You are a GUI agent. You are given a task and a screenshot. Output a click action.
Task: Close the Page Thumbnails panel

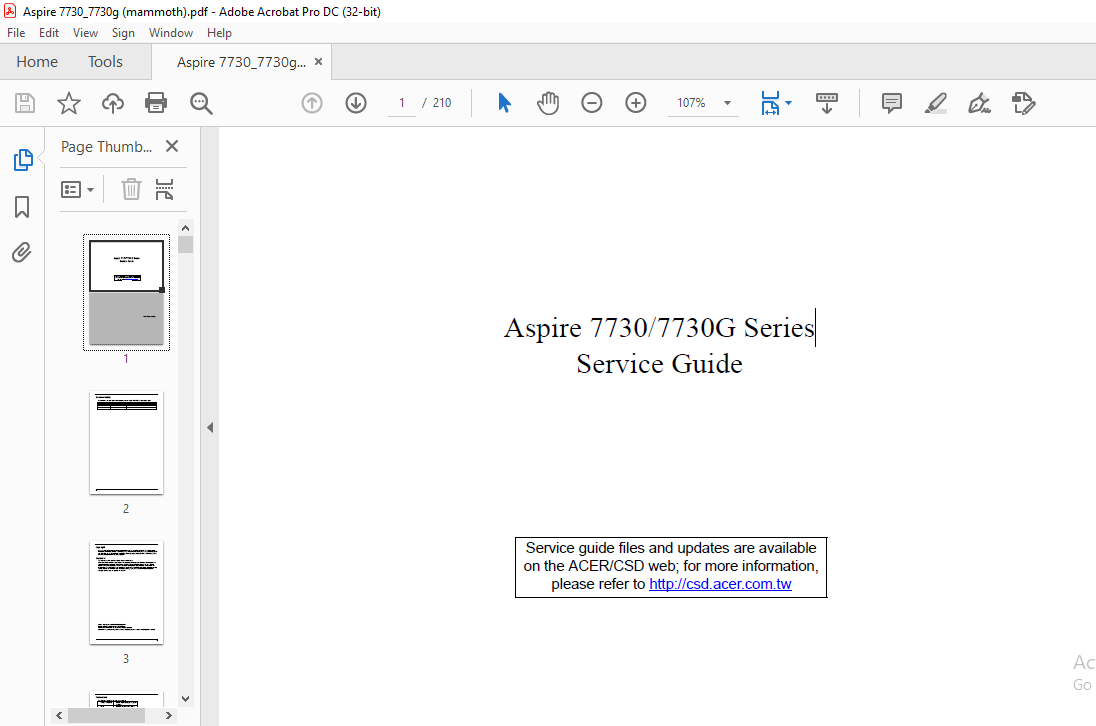[172, 146]
